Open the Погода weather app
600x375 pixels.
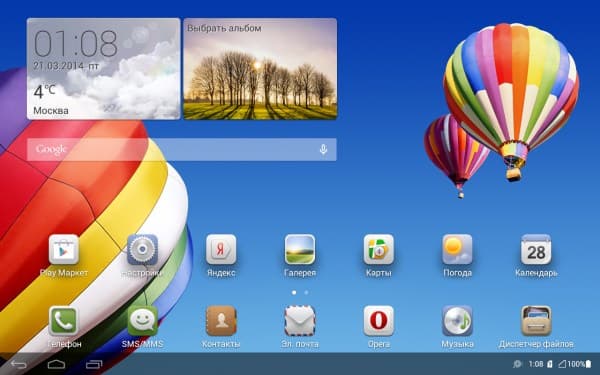point(457,249)
